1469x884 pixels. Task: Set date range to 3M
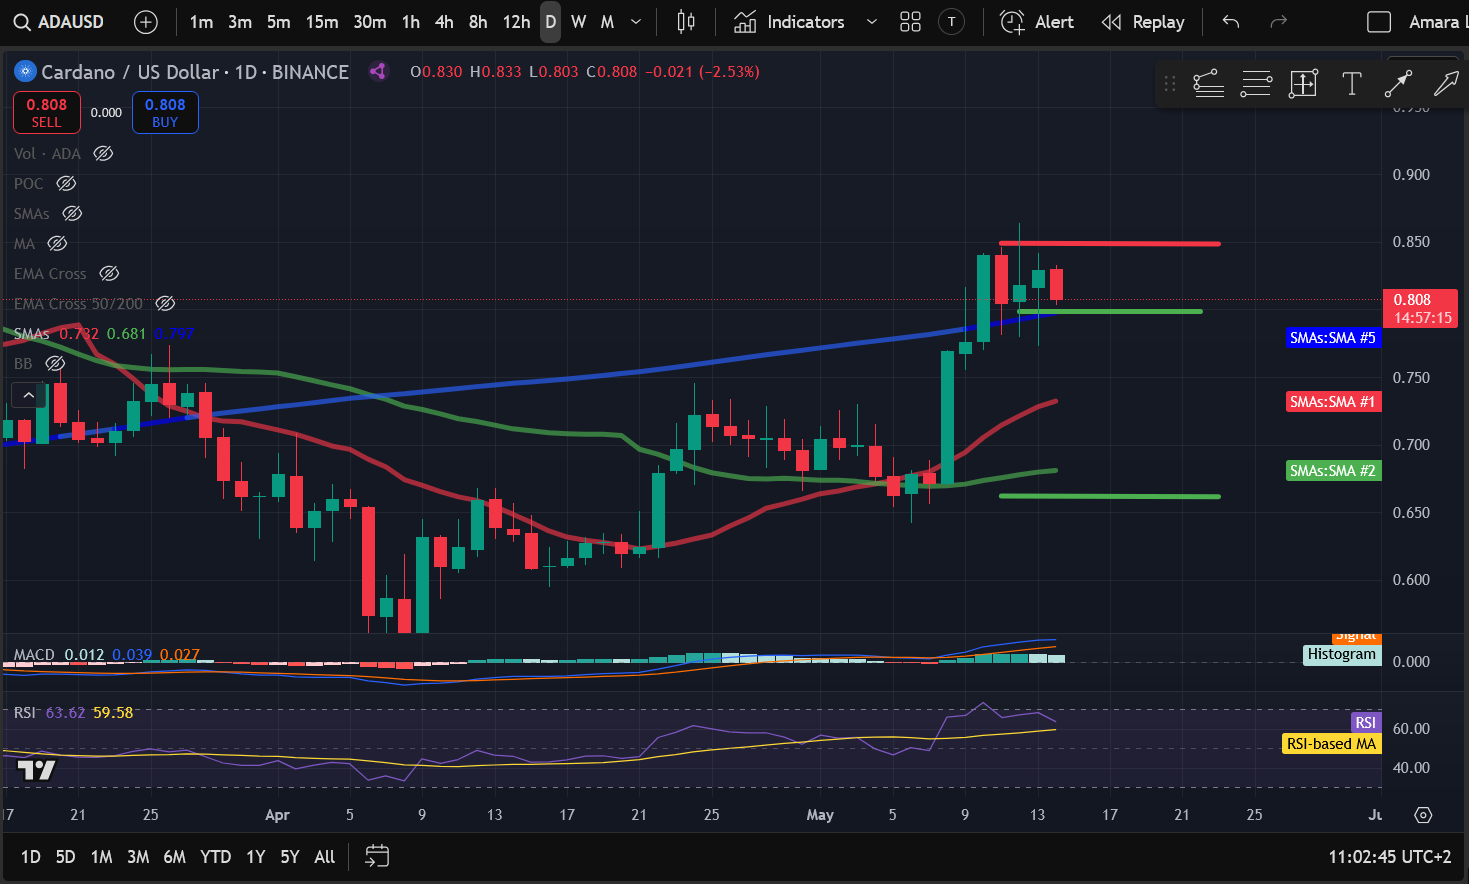pyautogui.click(x=138, y=857)
